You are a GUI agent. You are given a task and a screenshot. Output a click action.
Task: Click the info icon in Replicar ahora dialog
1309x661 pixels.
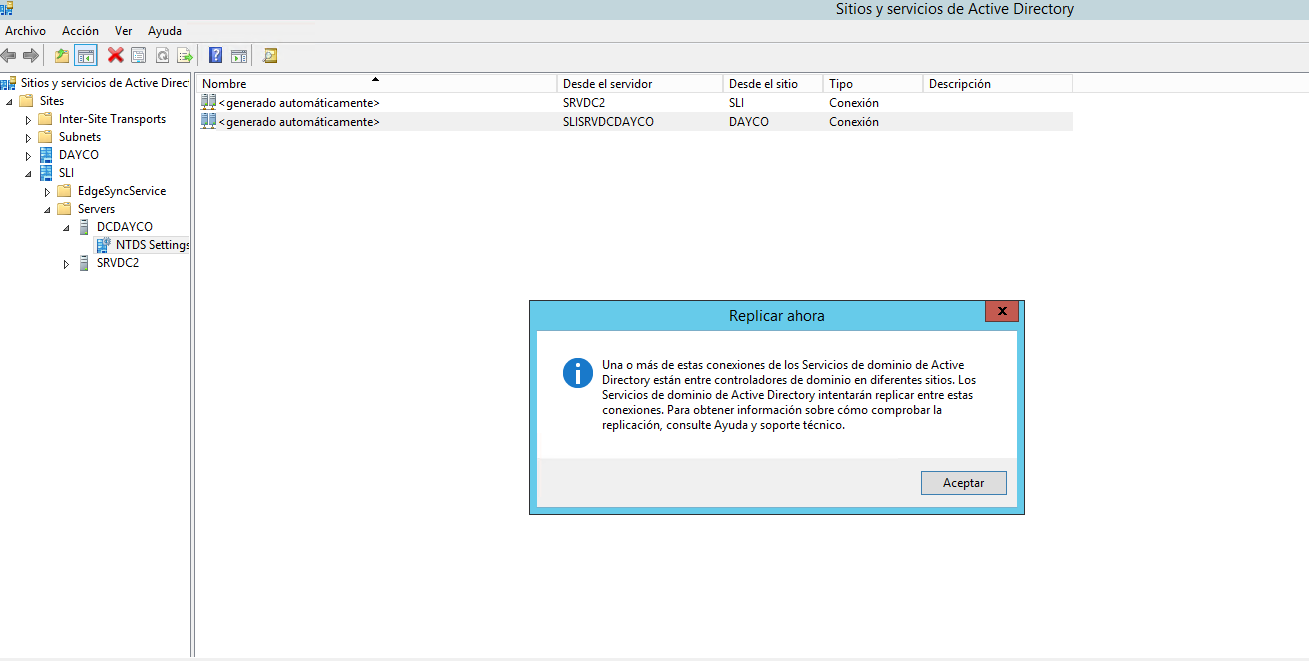(x=578, y=374)
